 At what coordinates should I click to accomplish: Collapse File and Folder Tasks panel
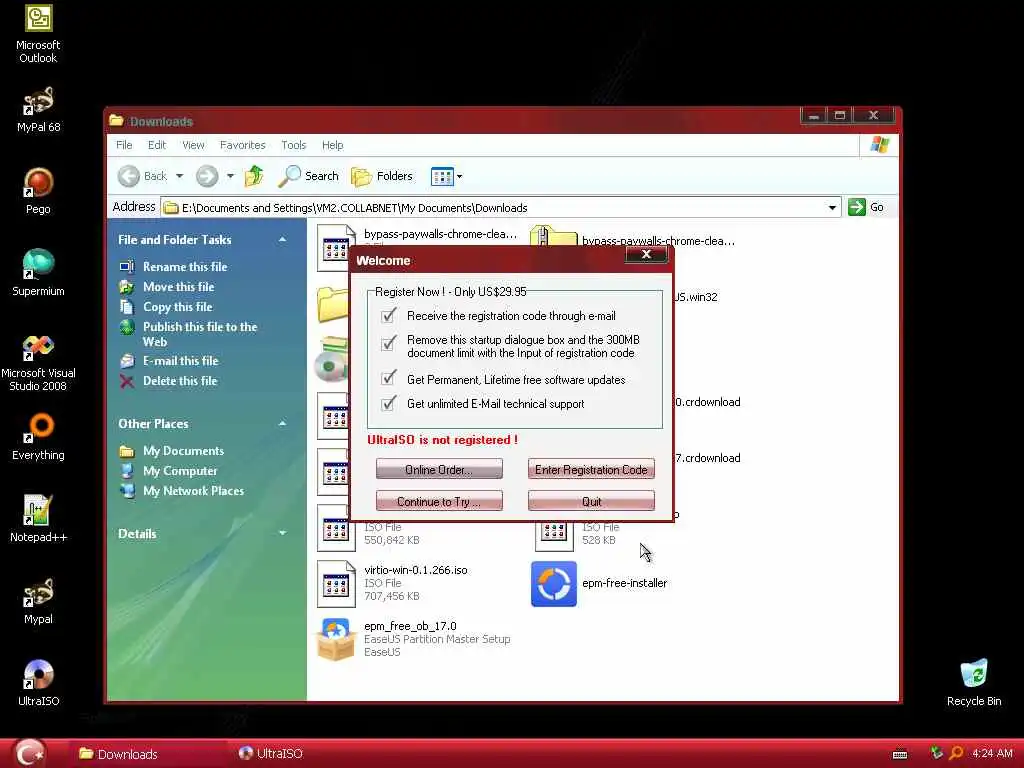click(282, 240)
